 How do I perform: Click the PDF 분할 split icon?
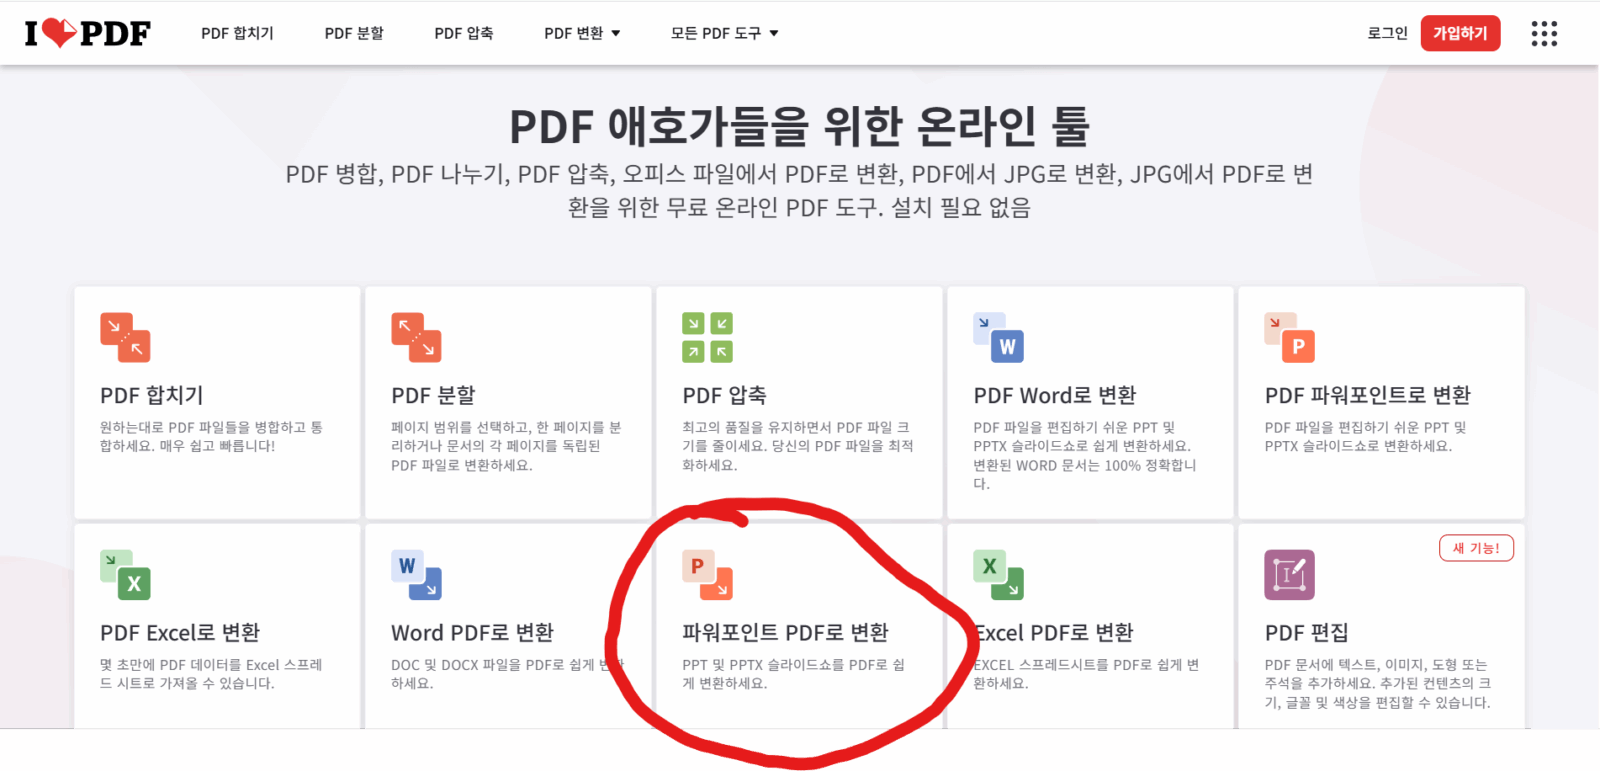[x=416, y=337]
